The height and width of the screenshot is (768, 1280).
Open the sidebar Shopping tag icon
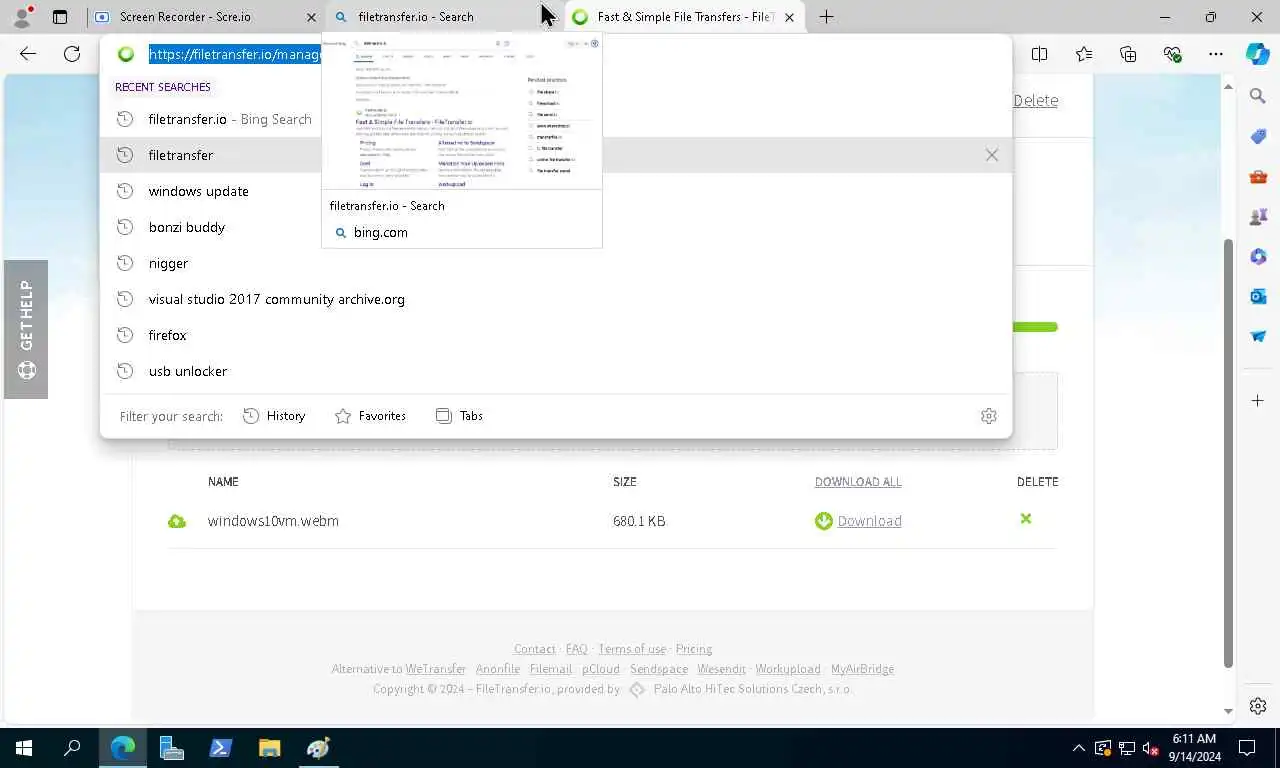tap(1258, 136)
